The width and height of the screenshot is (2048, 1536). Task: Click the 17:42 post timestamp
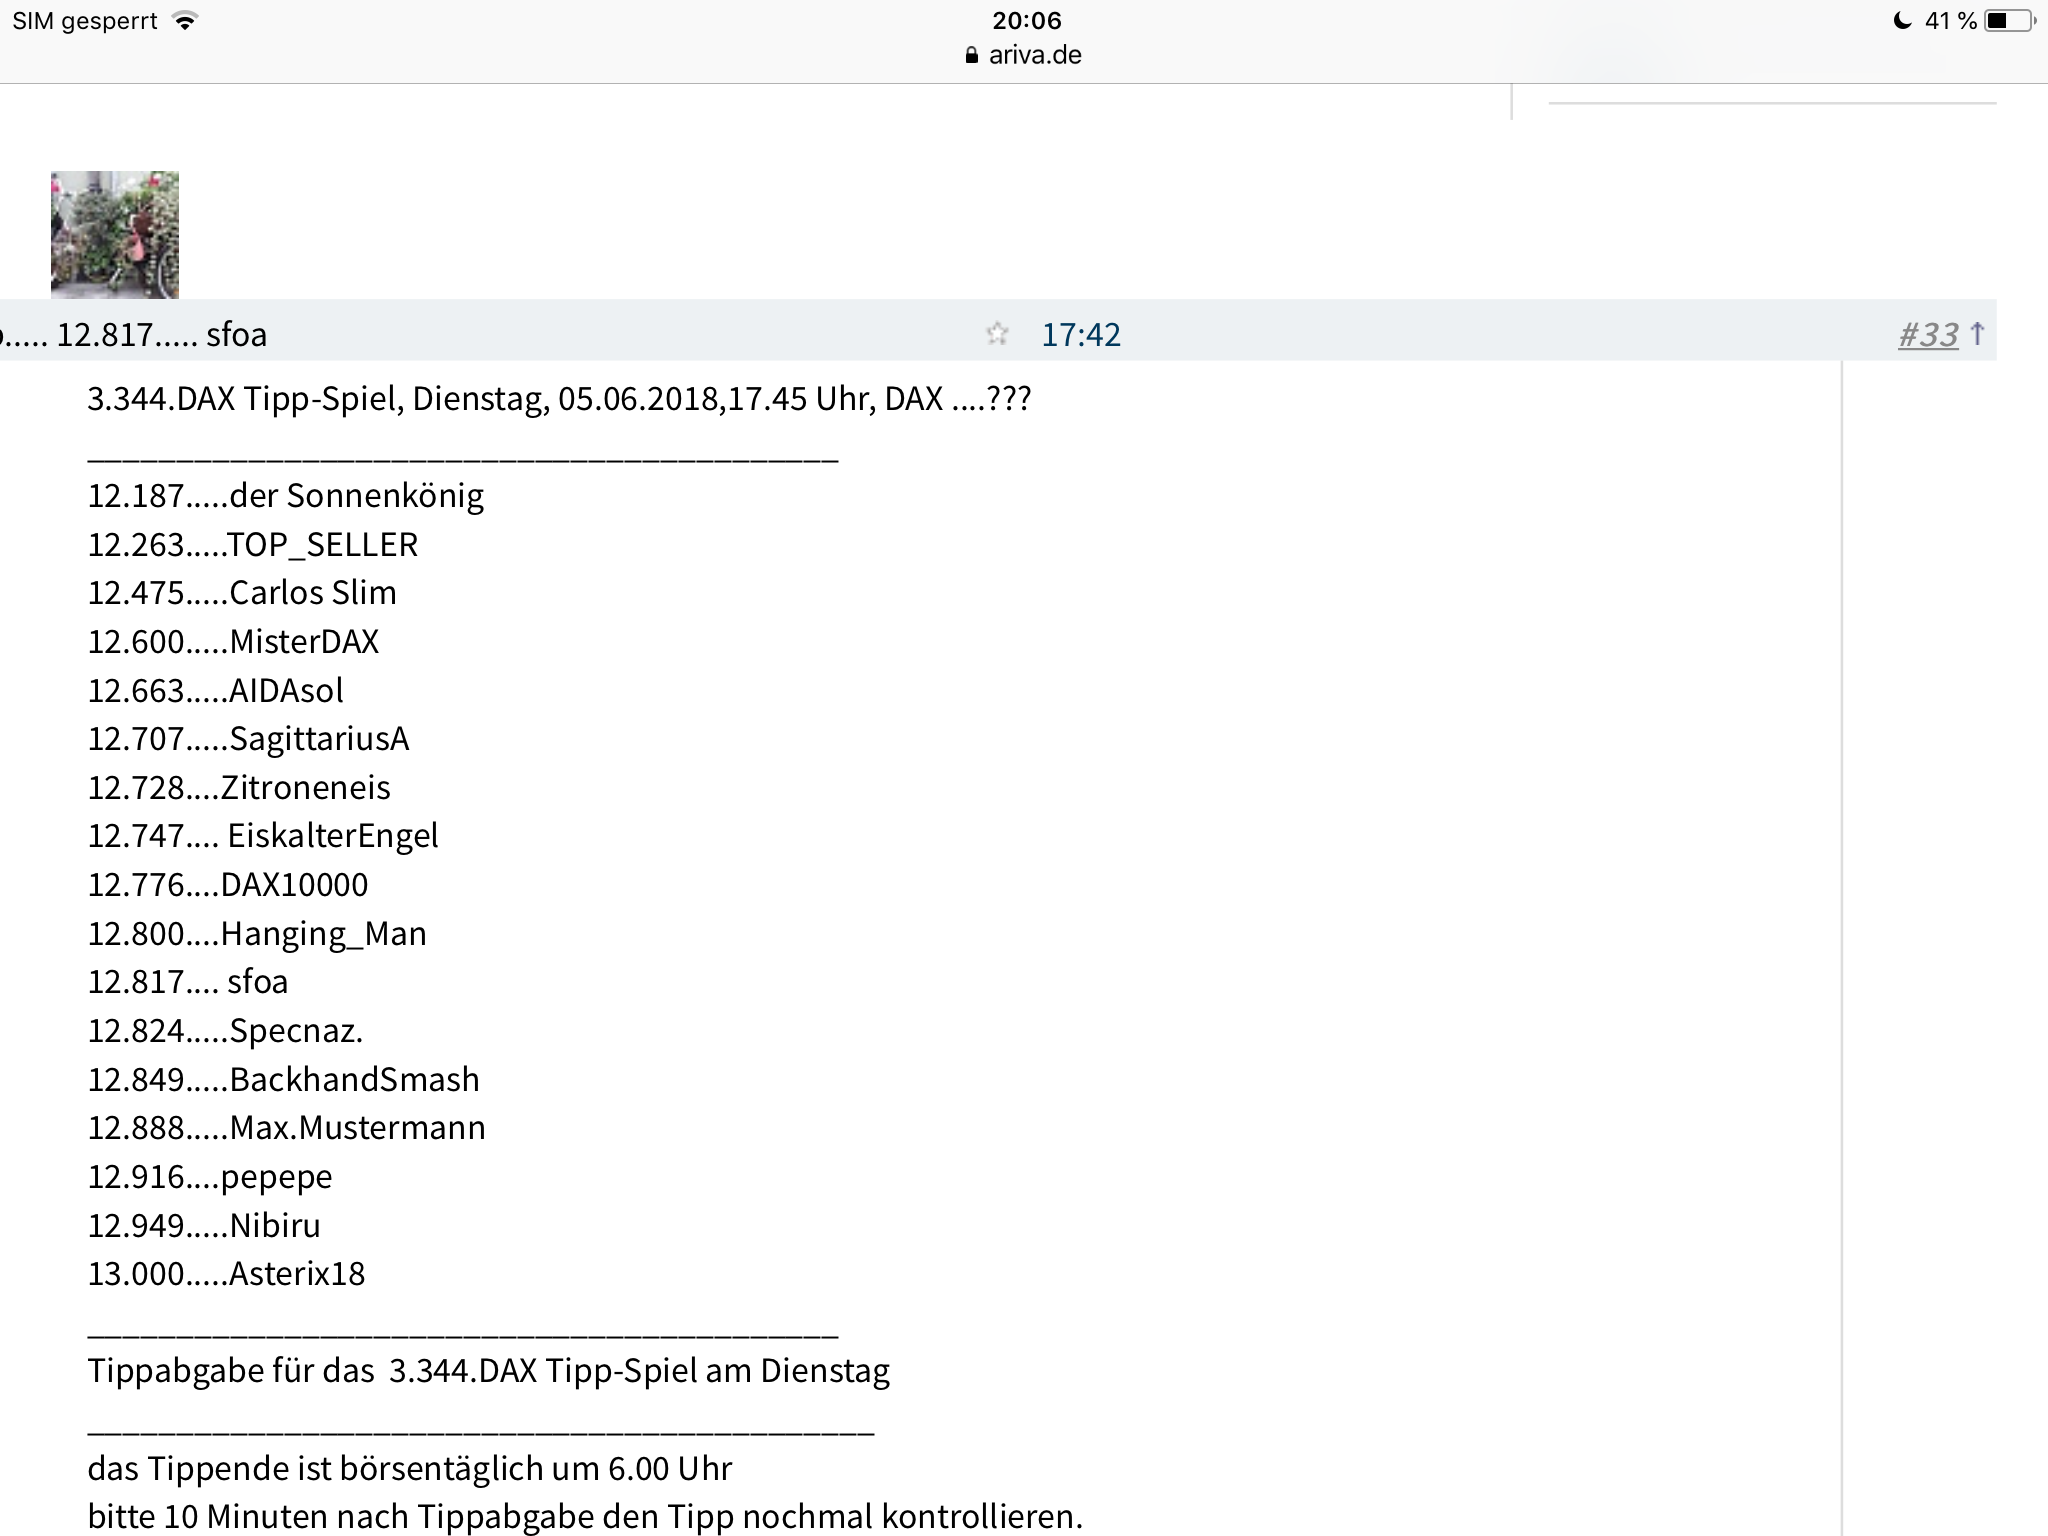(x=1081, y=334)
